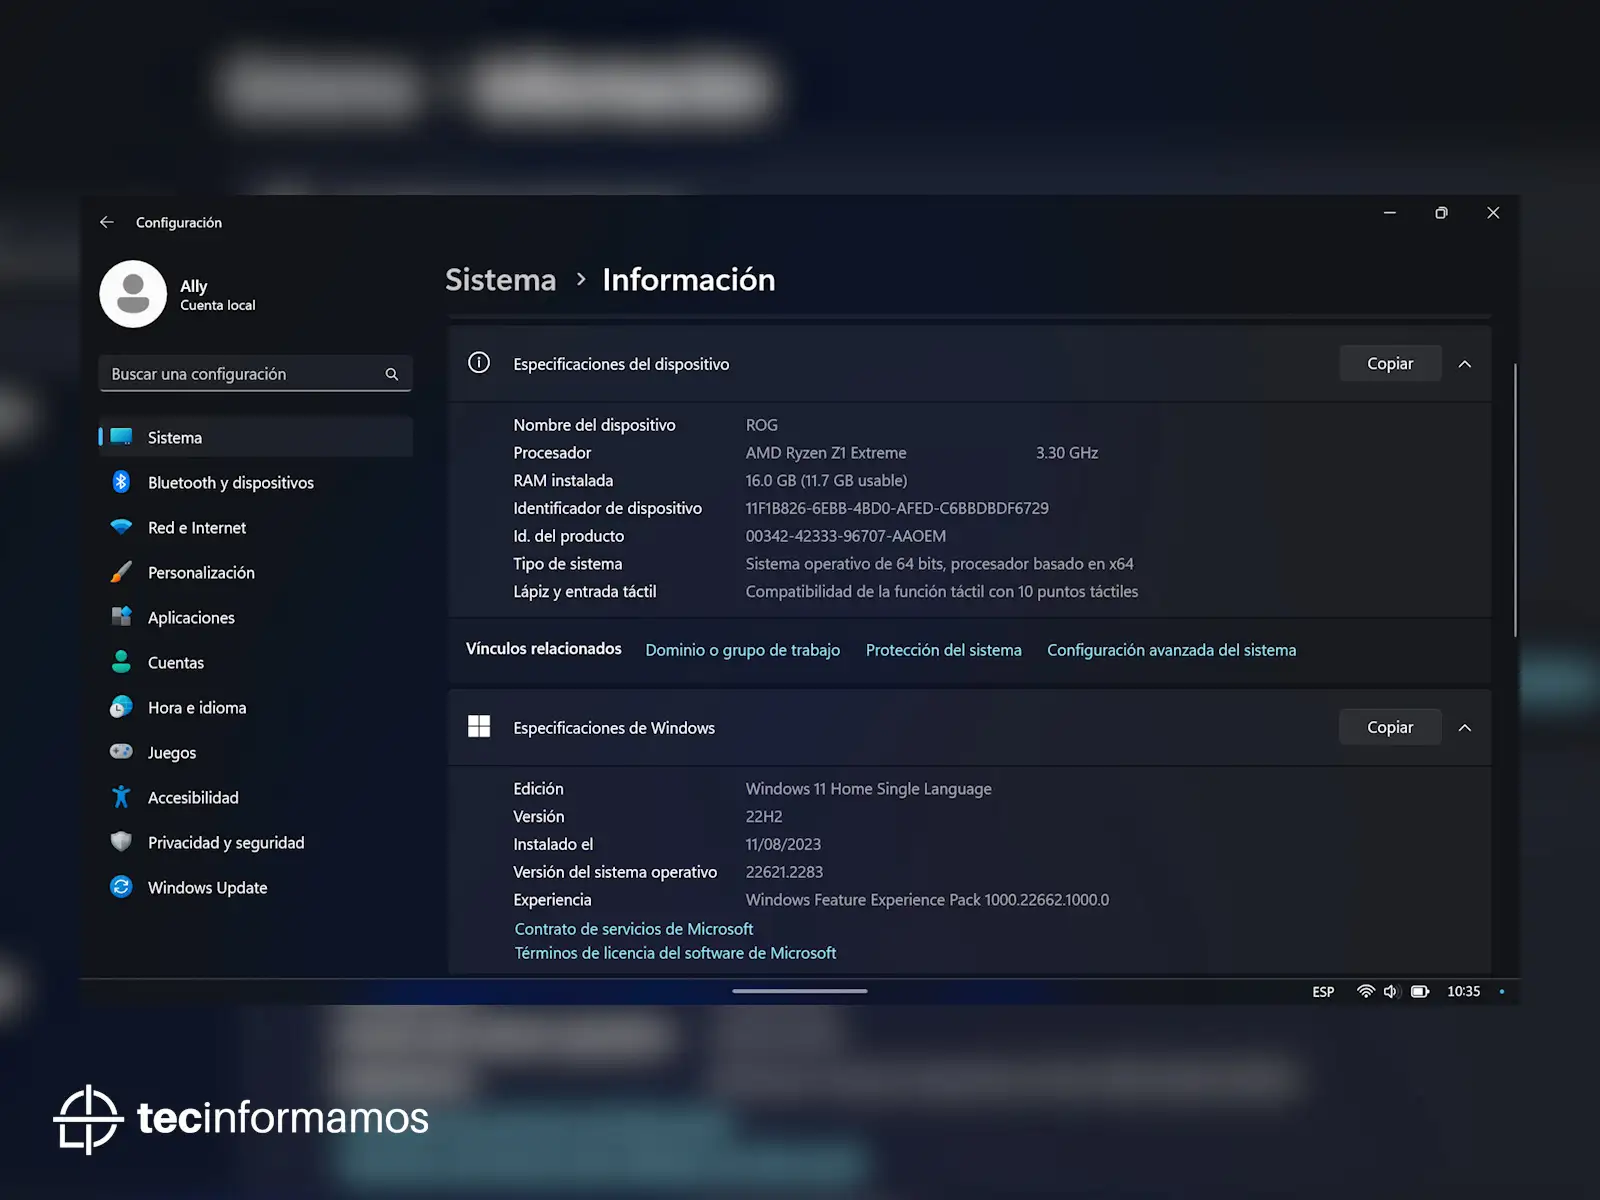
Task: Select Juegos in the sidebar
Action: 171,753
